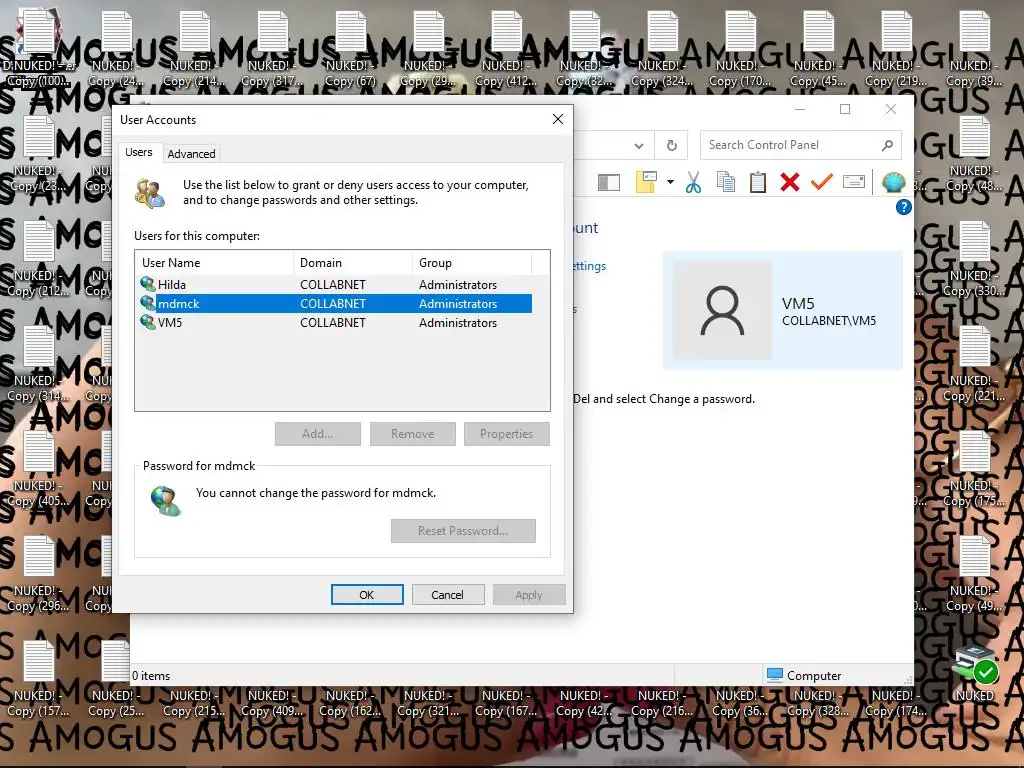Click the Apply button
The image size is (1024, 768).
point(528,595)
